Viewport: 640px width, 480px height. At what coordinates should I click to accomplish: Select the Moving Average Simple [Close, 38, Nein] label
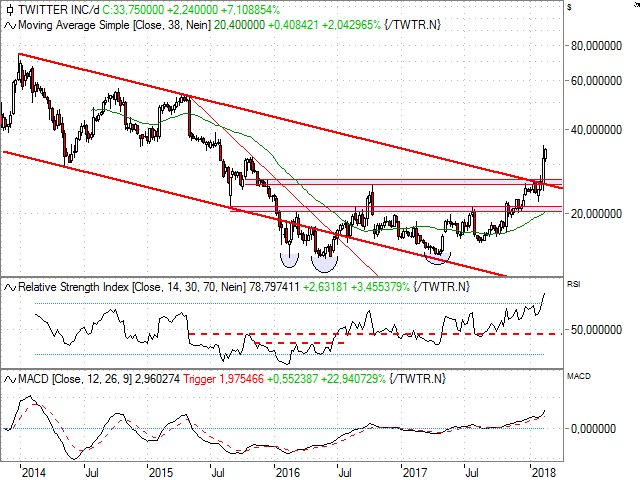114,25
